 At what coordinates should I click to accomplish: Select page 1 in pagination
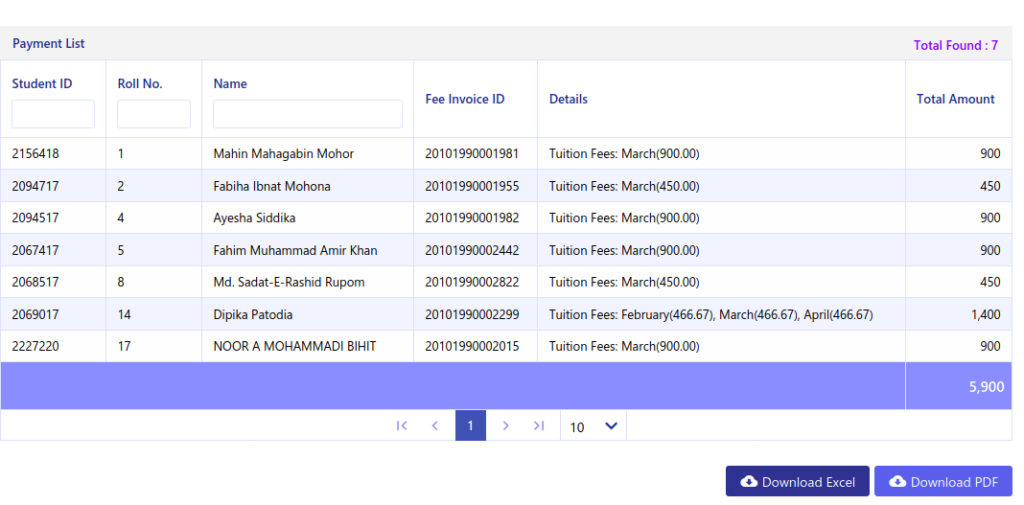tap(470, 425)
